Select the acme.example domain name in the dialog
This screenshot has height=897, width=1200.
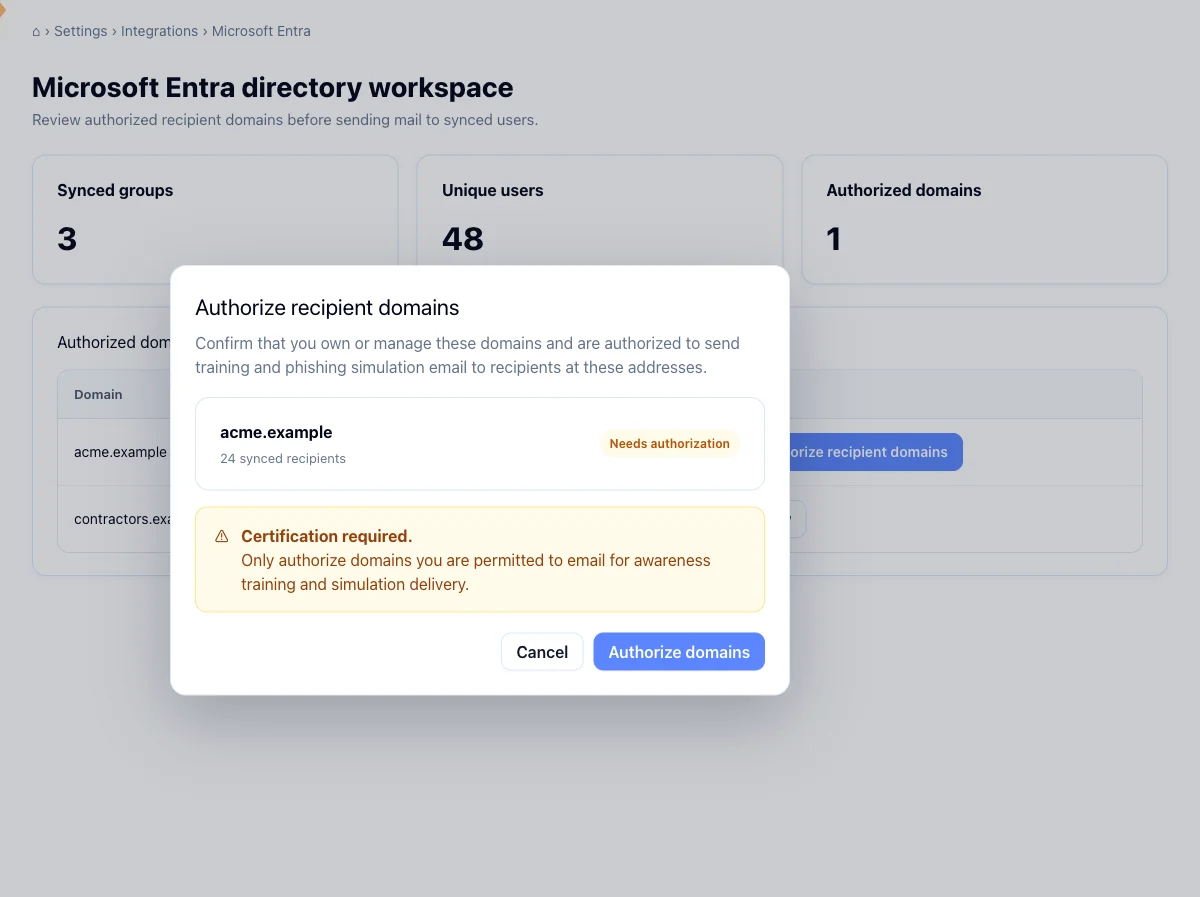coord(276,432)
